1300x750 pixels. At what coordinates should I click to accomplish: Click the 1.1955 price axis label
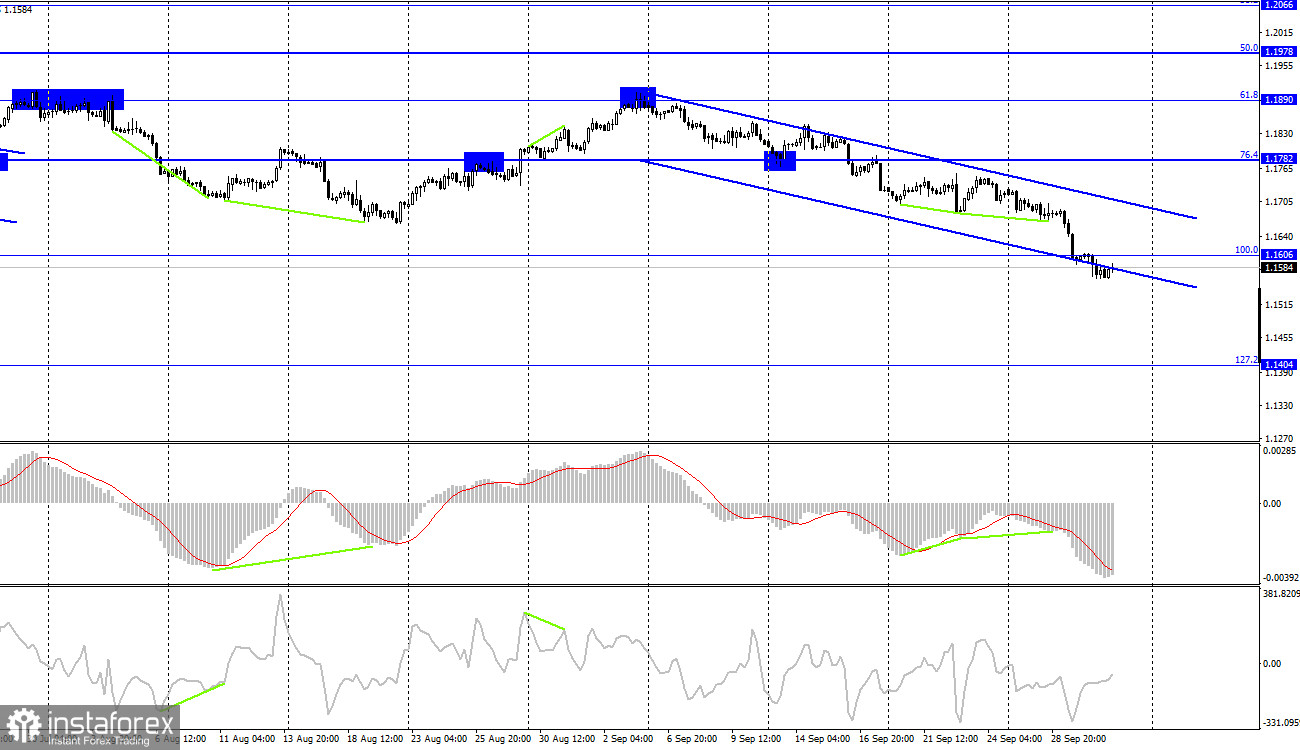(1279, 66)
